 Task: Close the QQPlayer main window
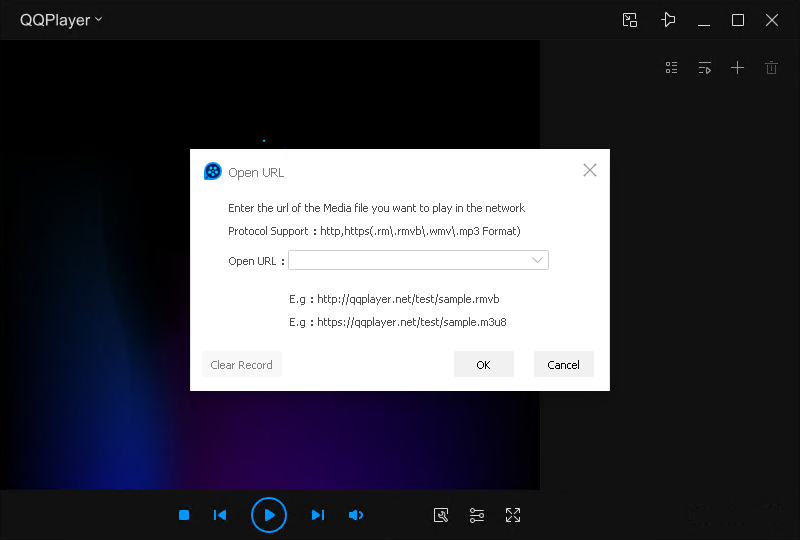[772, 20]
